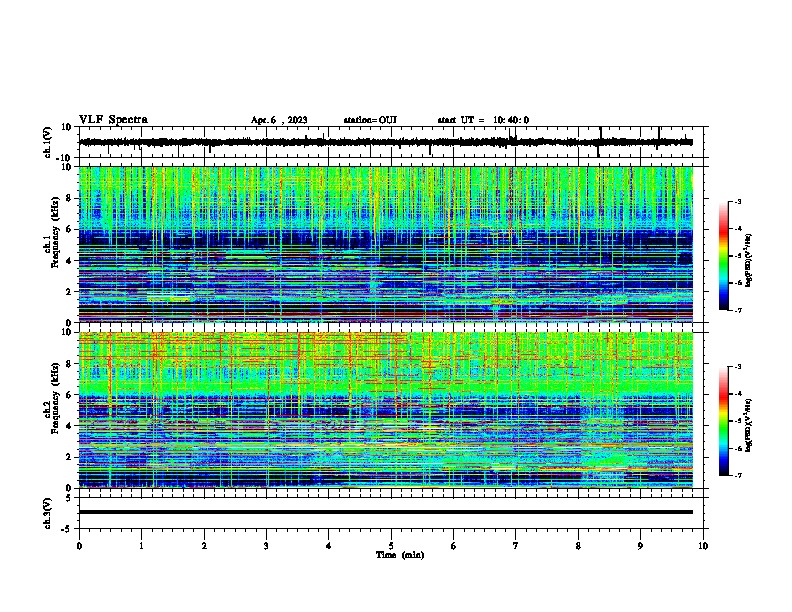Click the time axis tick label "7"
This screenshot has width=792, height=612.
[x=516, y=546]
